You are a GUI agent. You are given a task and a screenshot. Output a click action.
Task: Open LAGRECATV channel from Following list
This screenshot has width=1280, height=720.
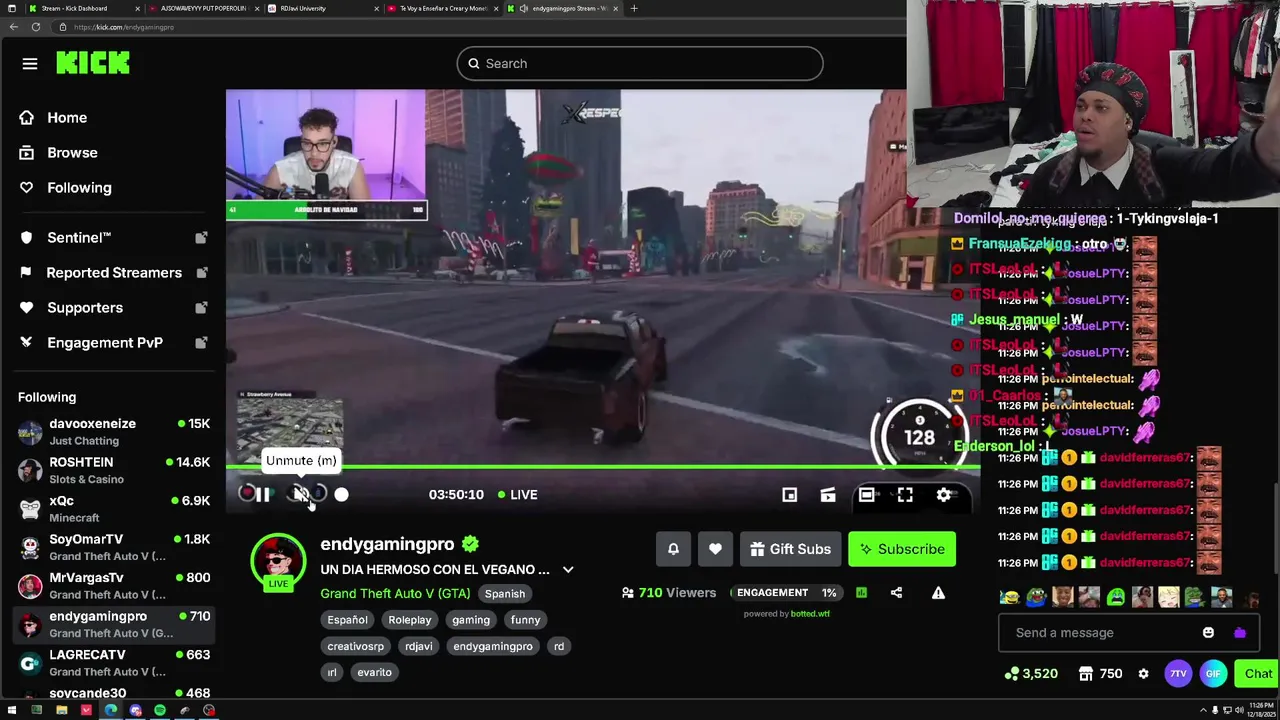point(114,663)
